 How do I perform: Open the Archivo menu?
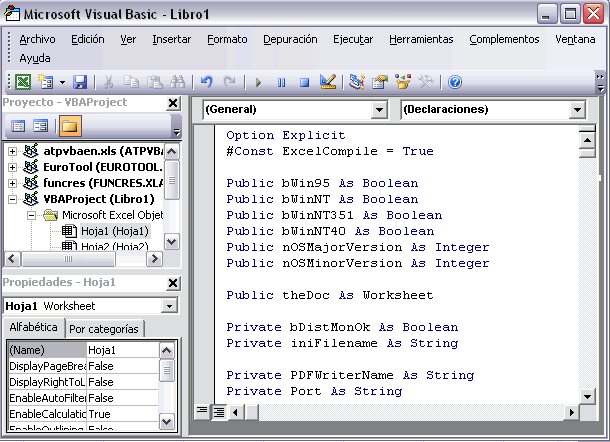coord(37,39)
